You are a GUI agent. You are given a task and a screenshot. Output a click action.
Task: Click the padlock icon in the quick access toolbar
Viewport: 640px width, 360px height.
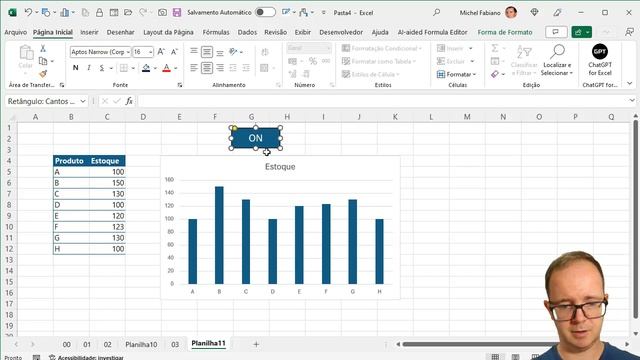coord(99,13)
